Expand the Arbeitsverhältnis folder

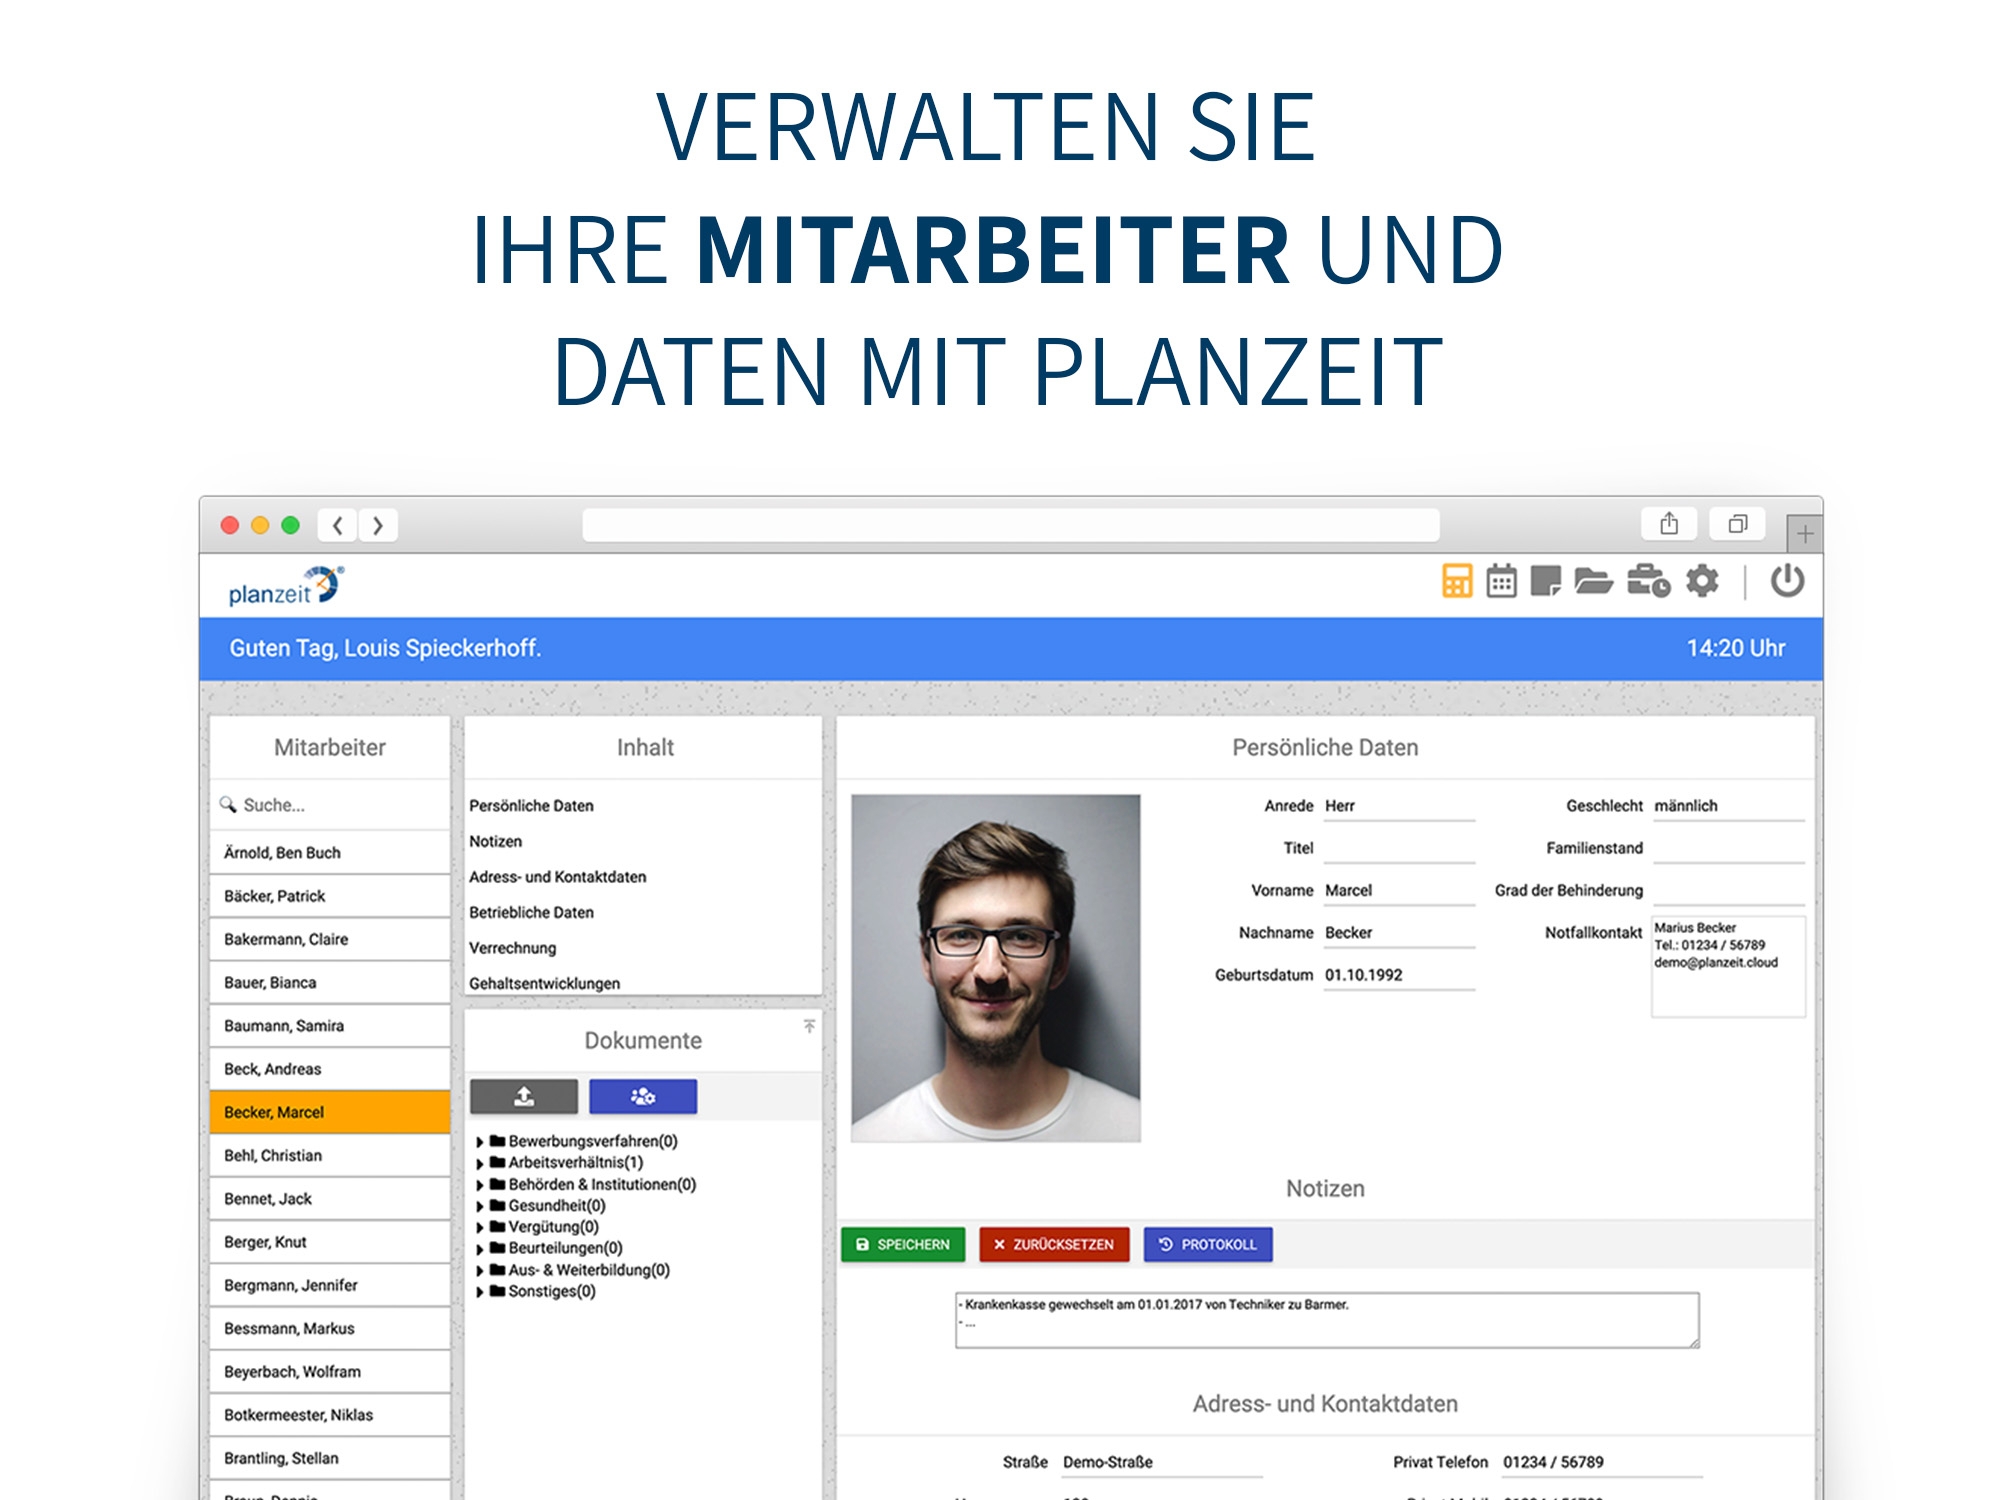click(x=480, y=1163)
